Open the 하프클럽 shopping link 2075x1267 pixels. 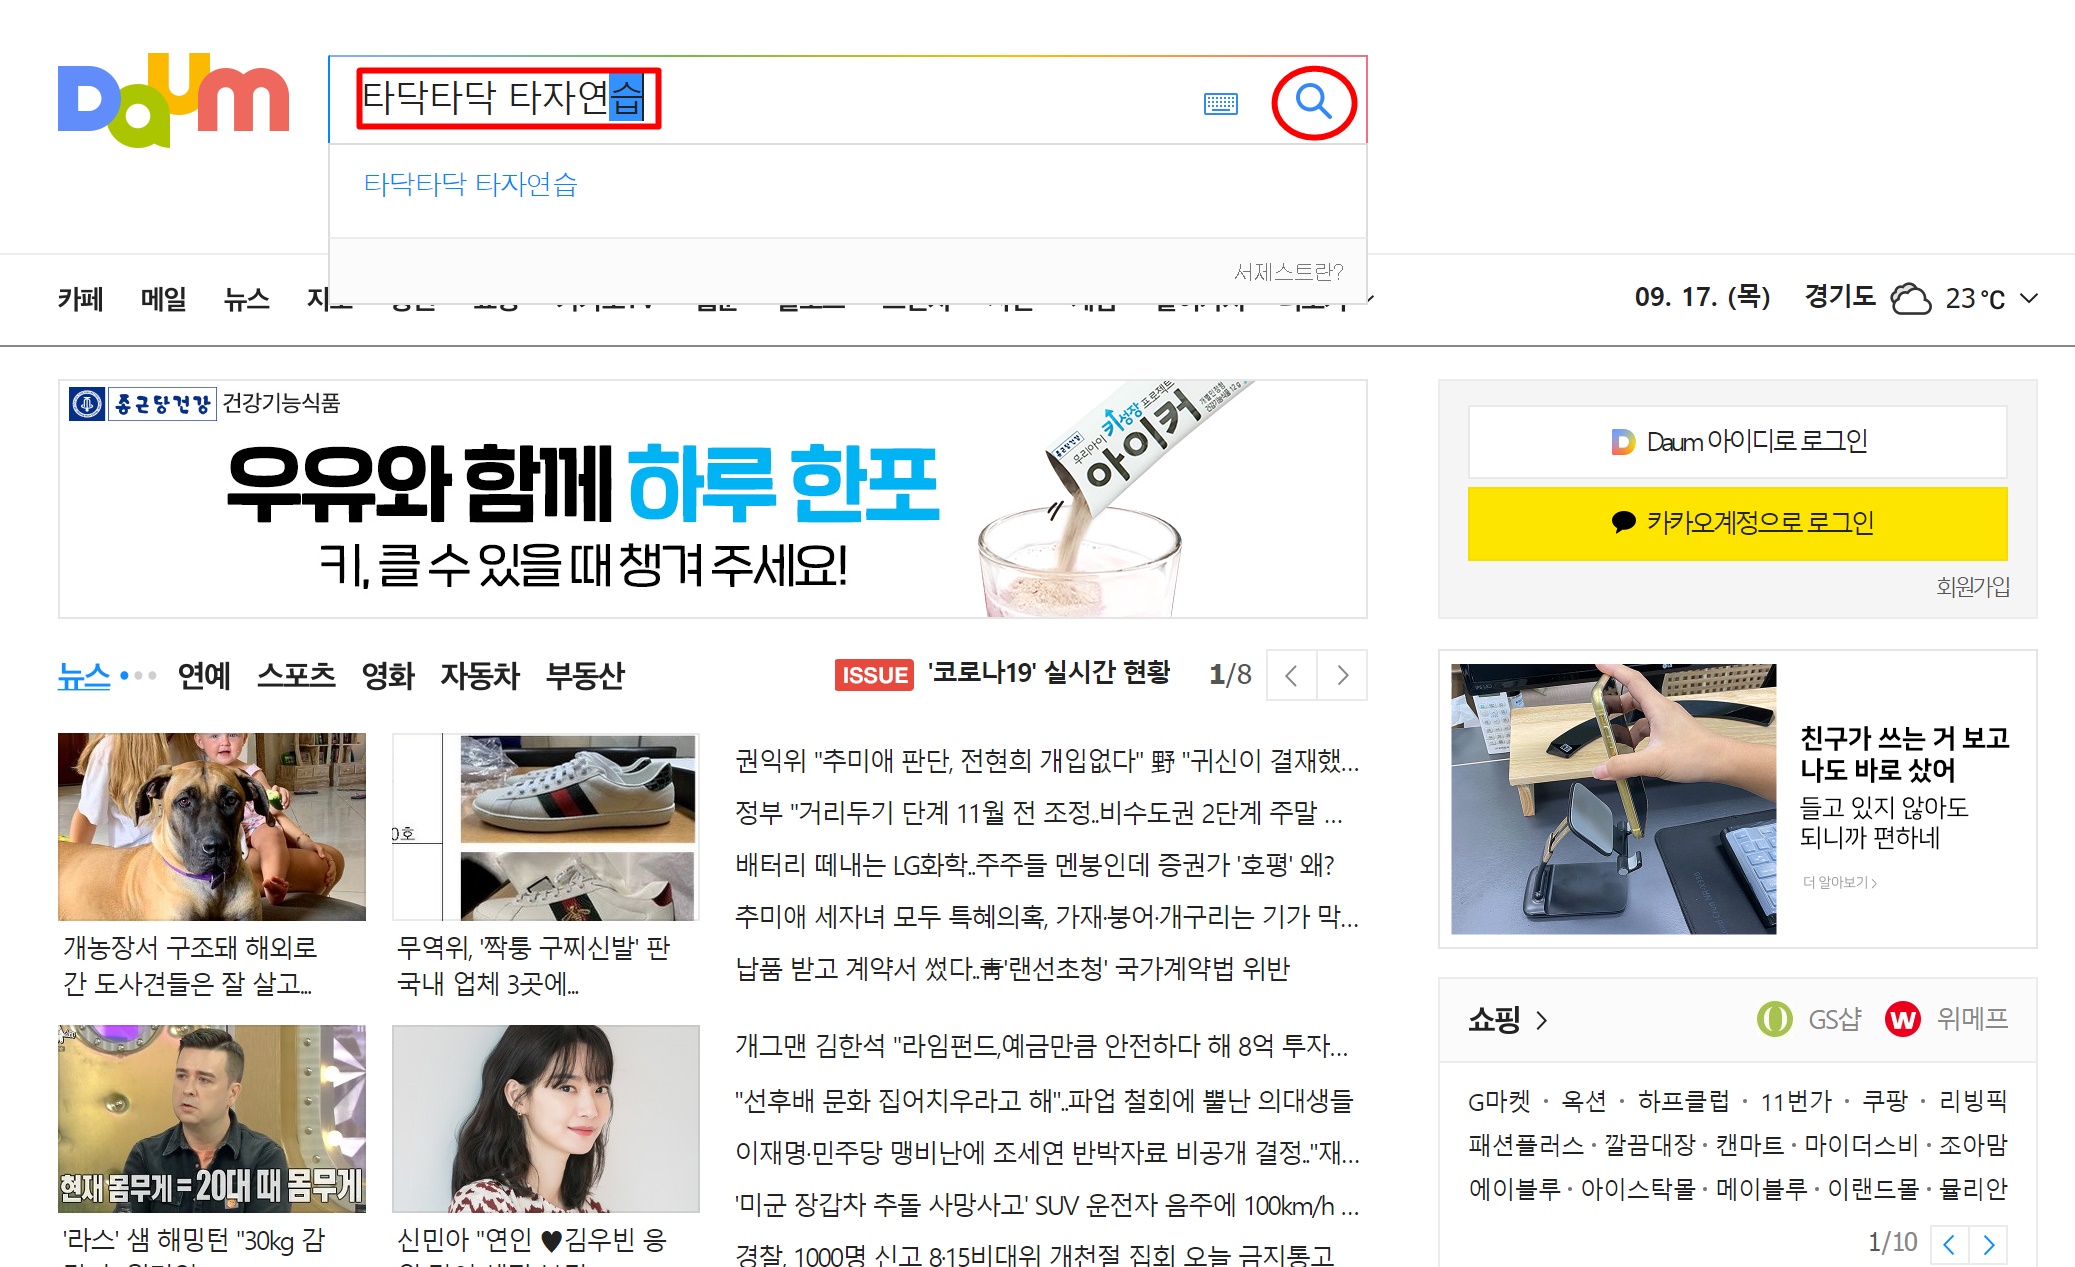pos(1683,1102)
